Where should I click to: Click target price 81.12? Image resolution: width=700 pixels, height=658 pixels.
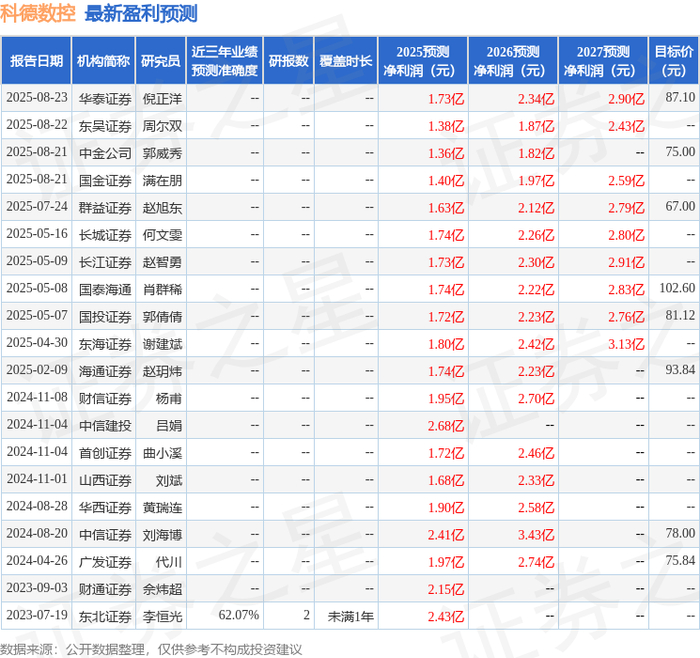tap(680, 315)
